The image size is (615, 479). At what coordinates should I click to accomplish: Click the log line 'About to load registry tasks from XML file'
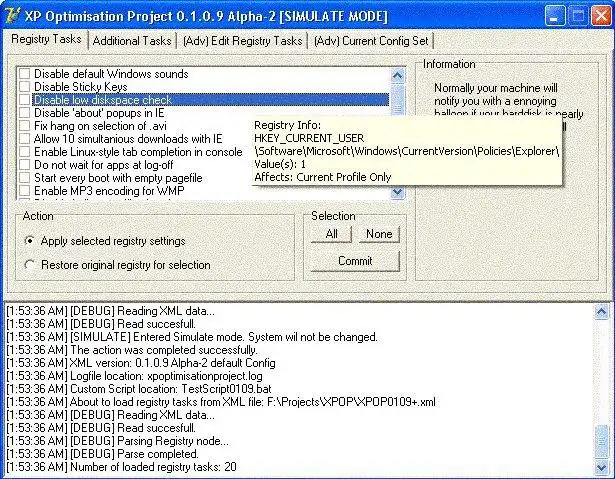(x=221, y=402)
